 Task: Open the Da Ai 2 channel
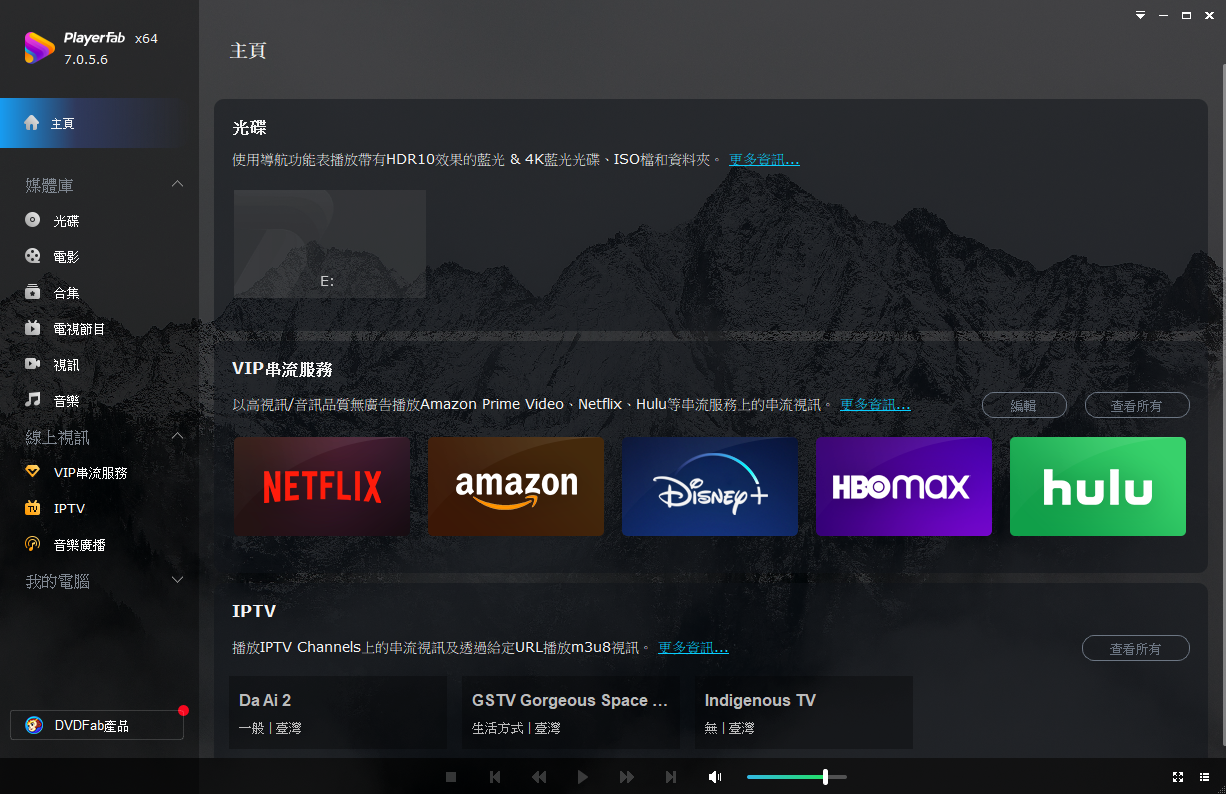point(338,713)
